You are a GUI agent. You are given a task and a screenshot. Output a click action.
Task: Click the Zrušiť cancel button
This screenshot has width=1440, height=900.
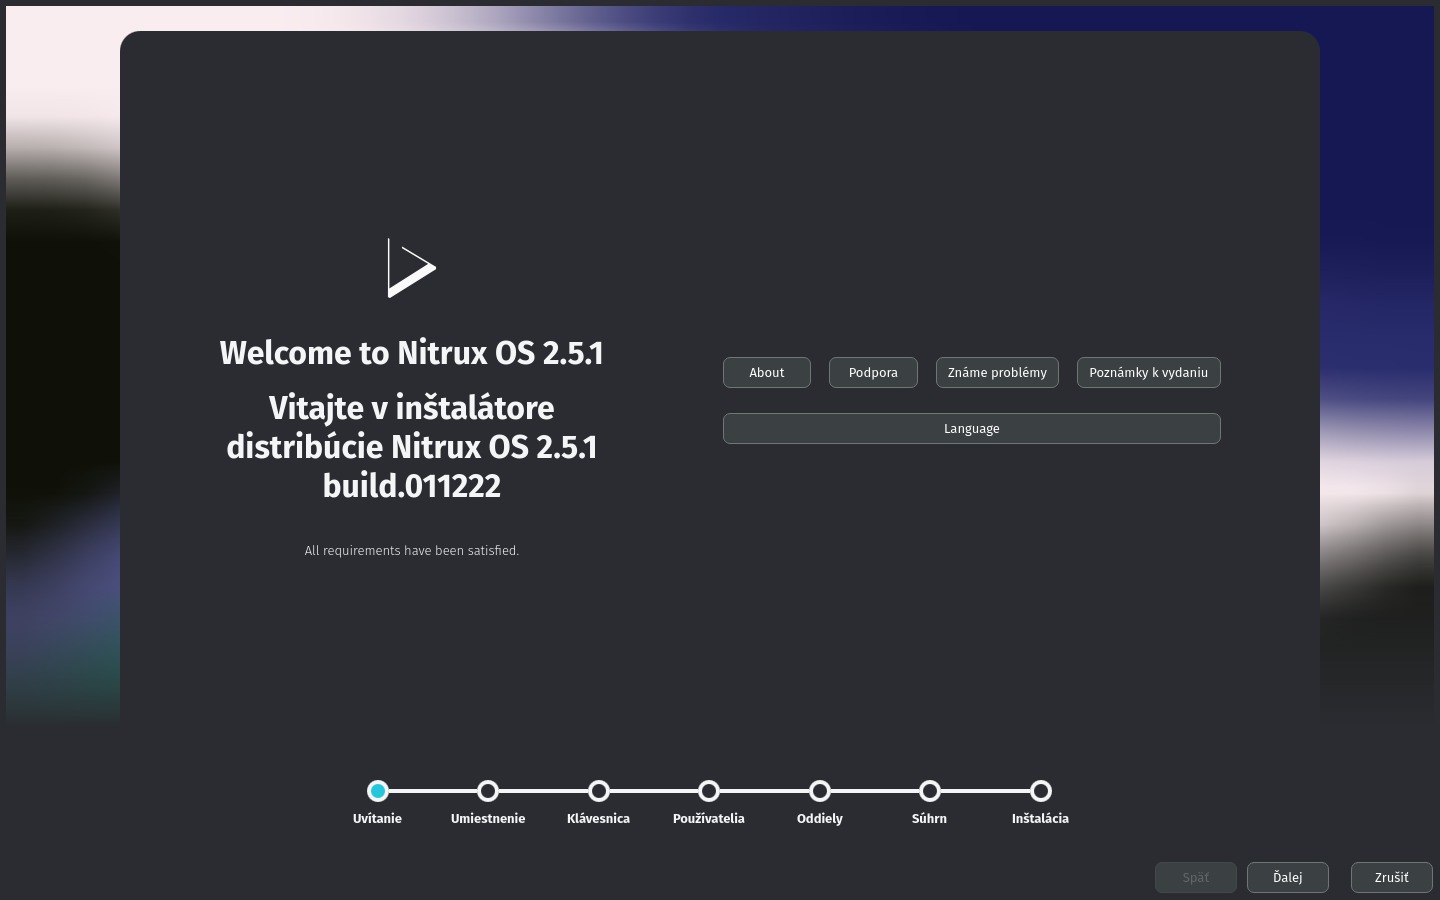click(x=1391, y=877)
